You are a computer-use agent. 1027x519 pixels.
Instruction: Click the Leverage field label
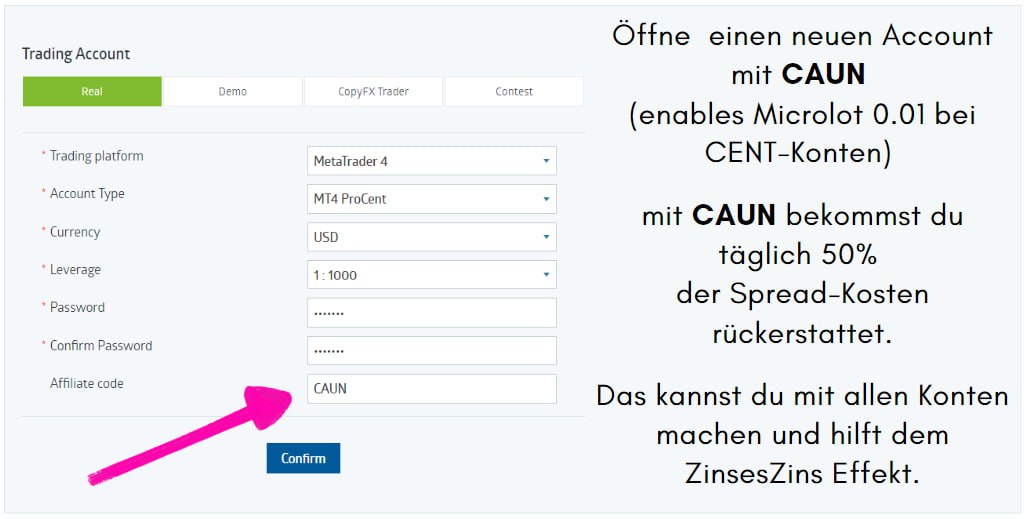coord(75,270)
